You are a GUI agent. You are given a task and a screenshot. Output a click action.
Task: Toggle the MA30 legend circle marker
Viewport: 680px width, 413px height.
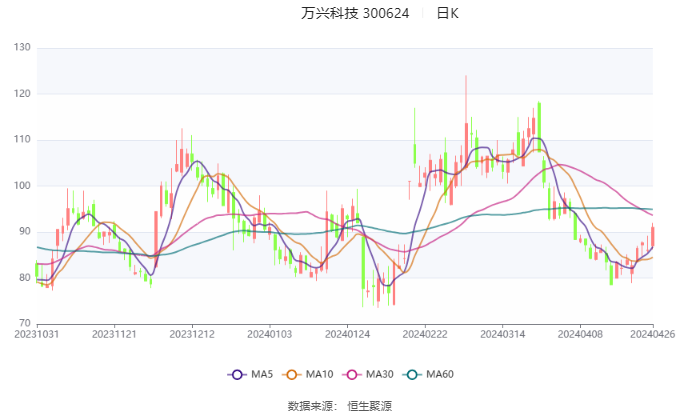[352, 374]
